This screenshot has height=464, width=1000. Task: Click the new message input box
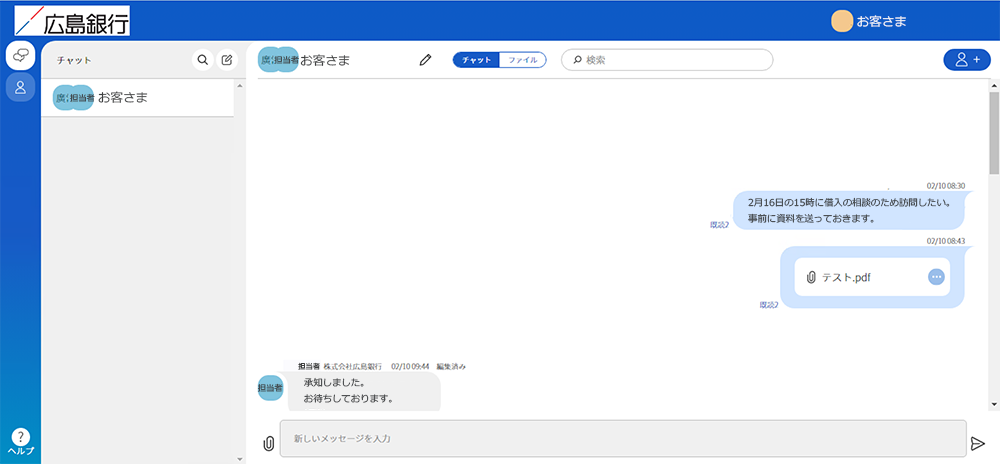pyautogui.click(x=623, y=439)
